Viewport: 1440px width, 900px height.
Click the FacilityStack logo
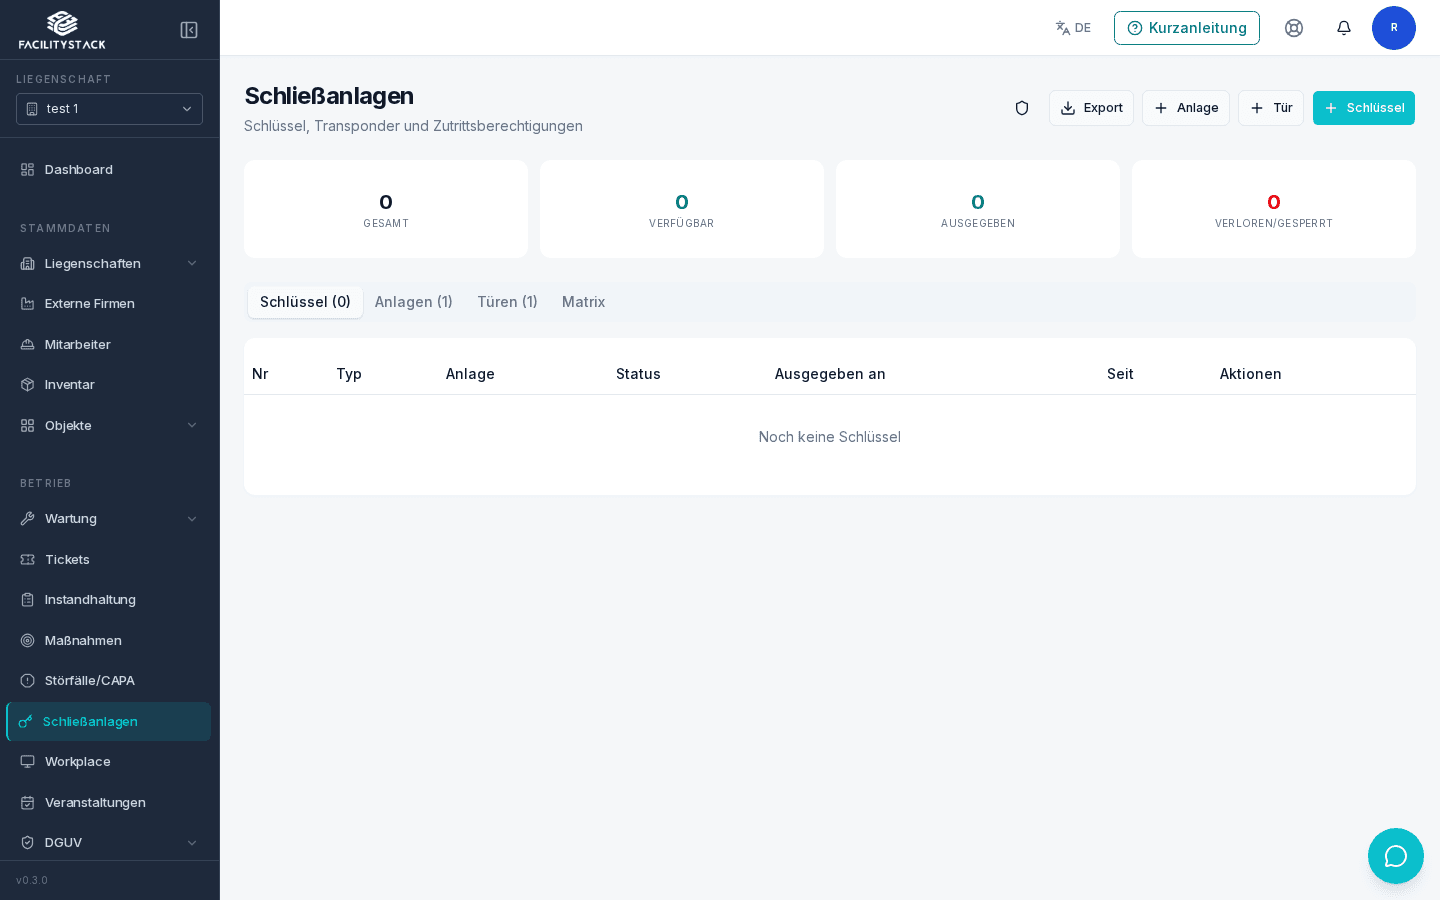62,30
